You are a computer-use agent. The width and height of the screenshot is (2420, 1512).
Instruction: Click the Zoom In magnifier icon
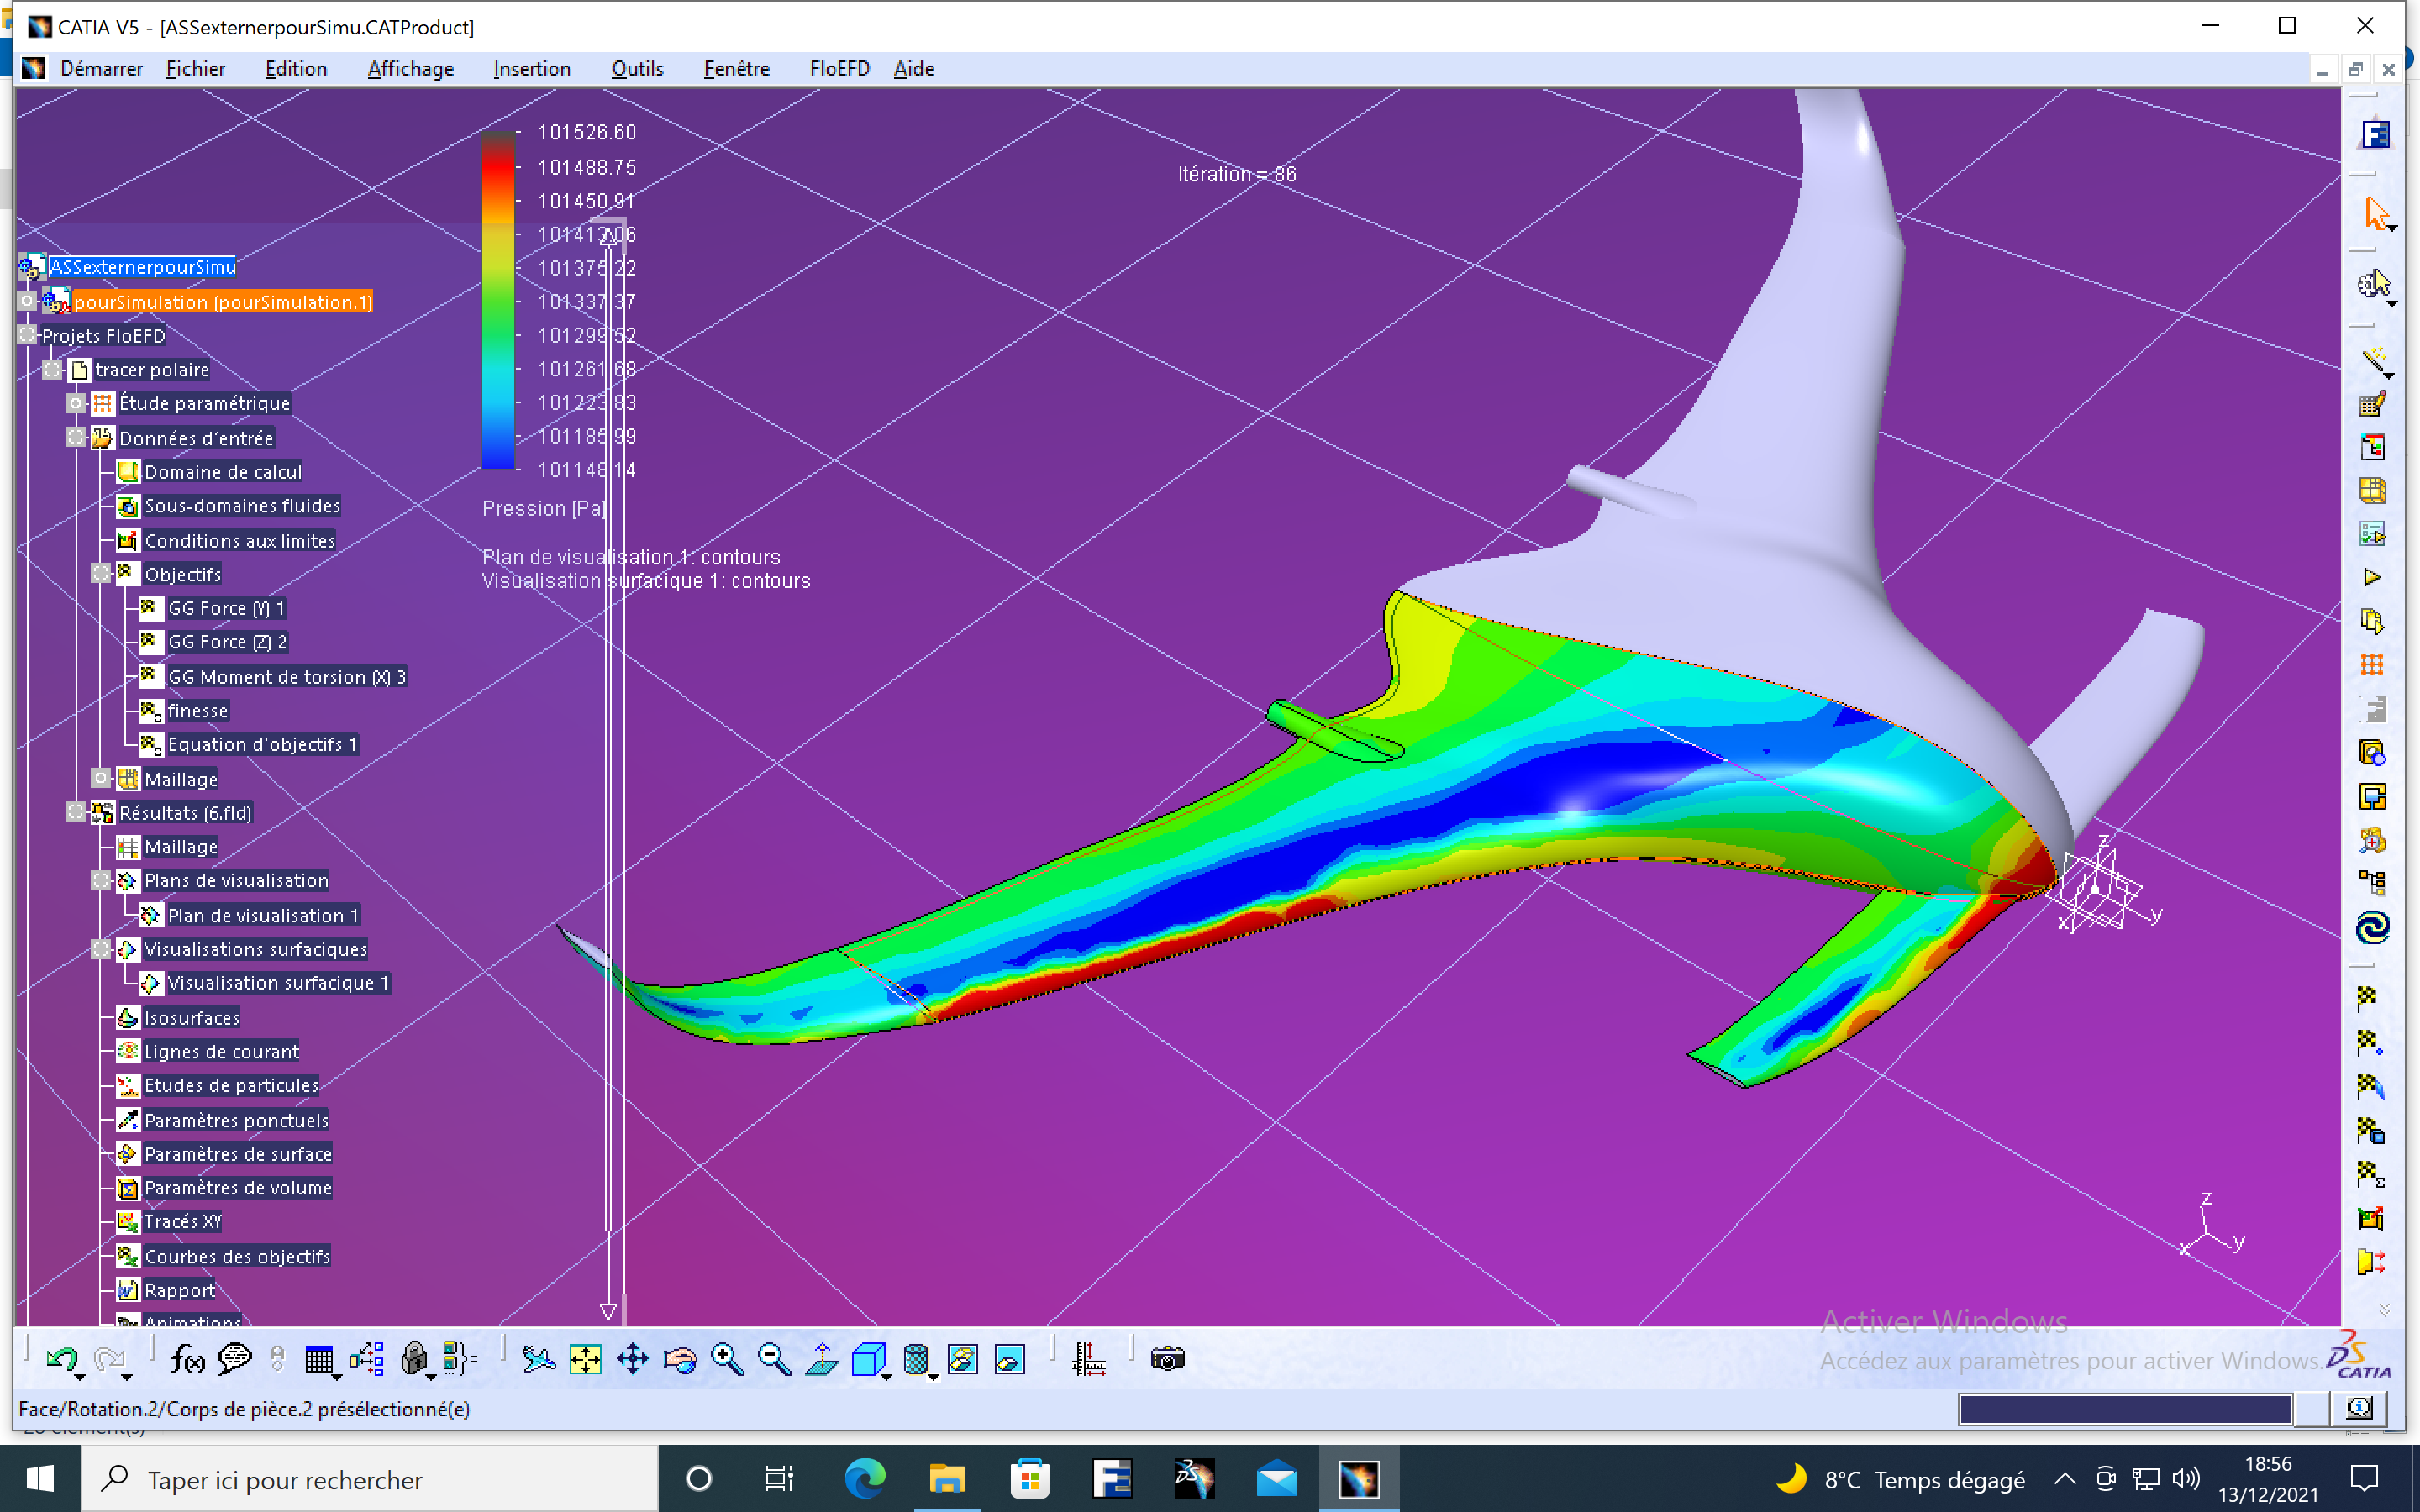click(x=728, y=1358)
